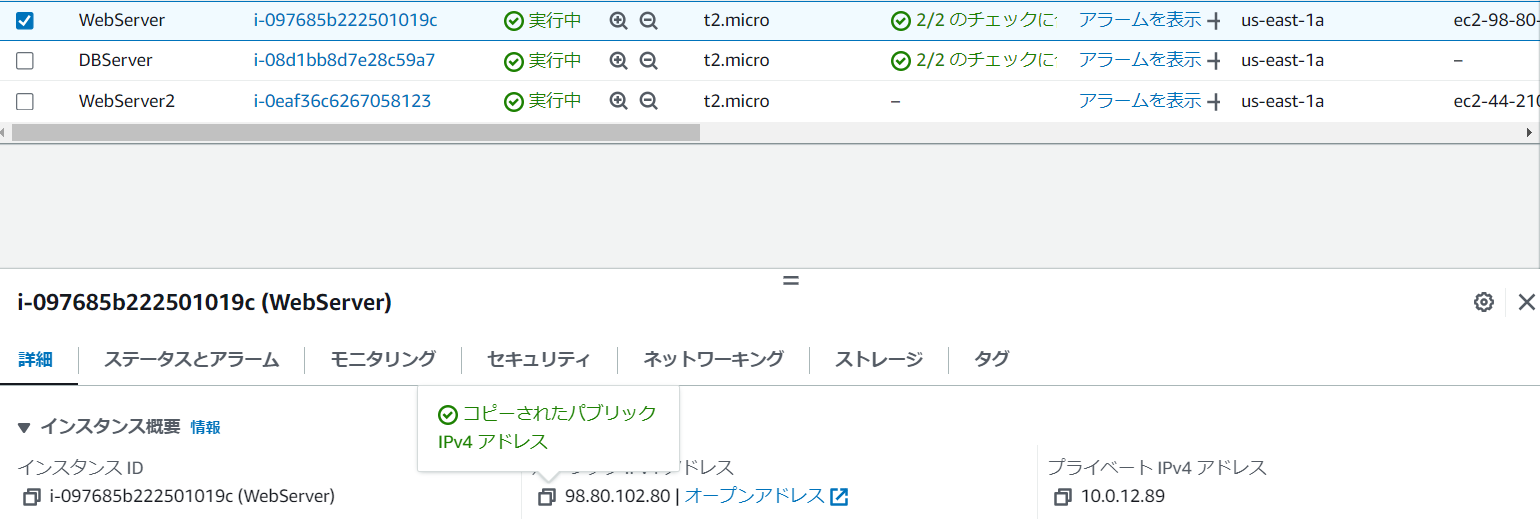Switch to セキュリティ tab
Image resolution: width=1540 pixels, height=519 pixels.
(539, 359)
